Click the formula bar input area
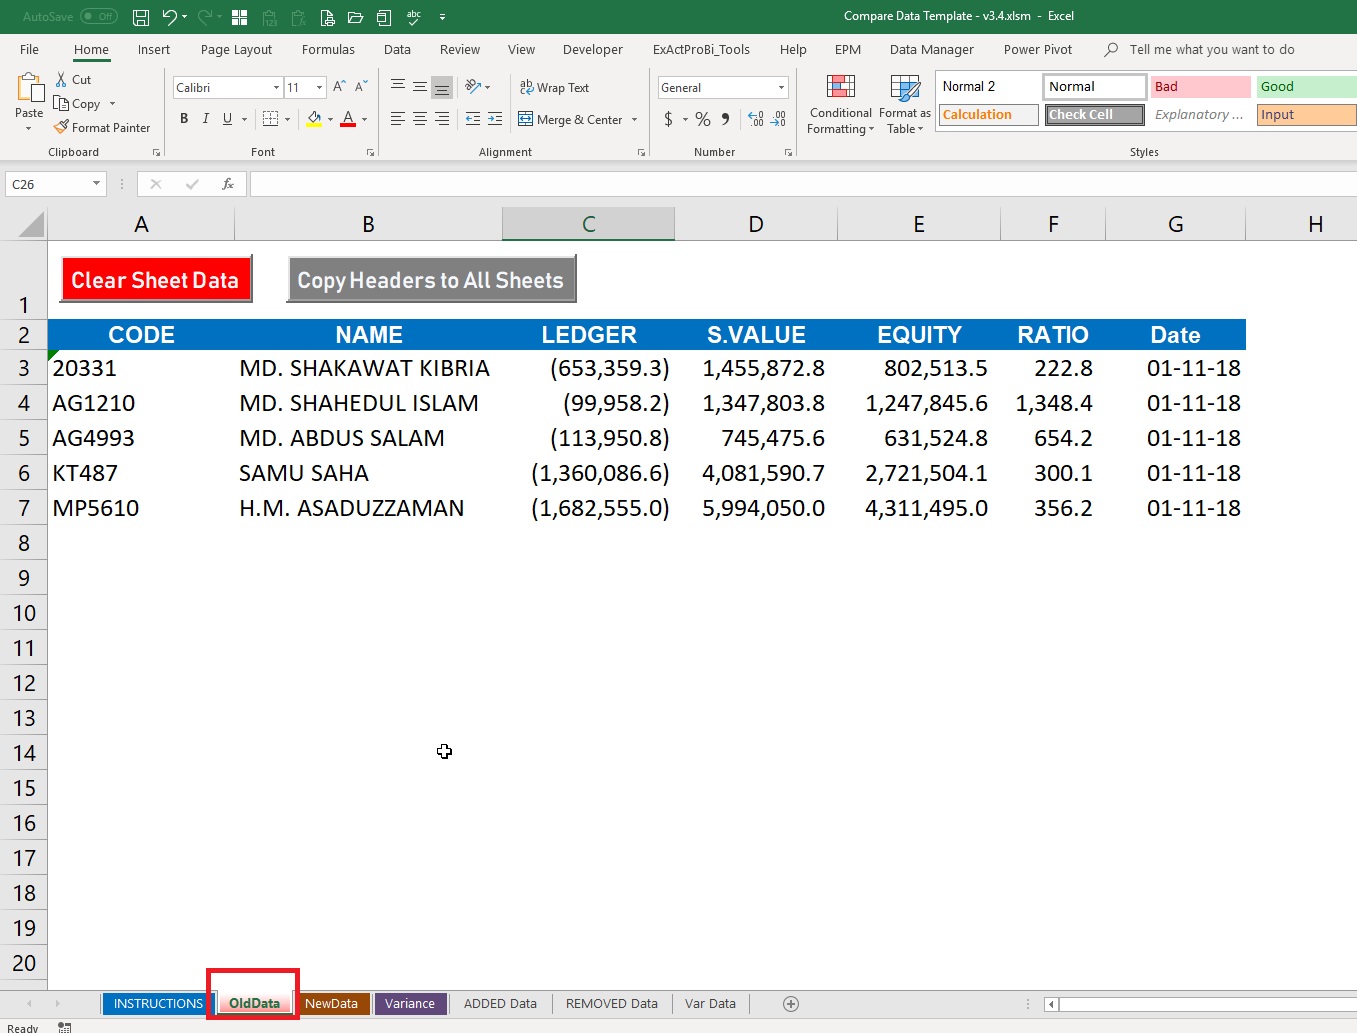 tap(803, 184)
